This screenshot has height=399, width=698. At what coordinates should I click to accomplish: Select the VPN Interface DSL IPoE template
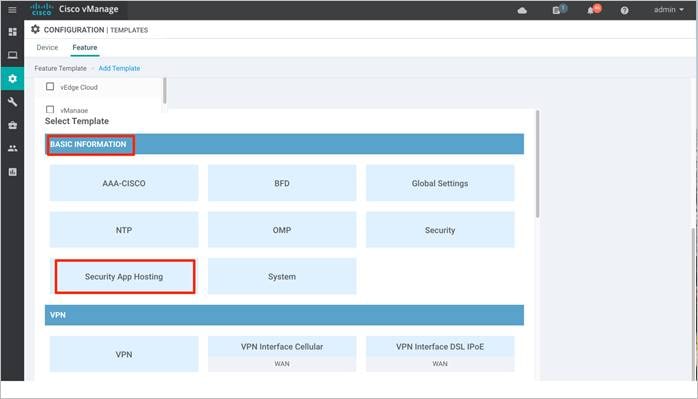tap(440, 354)
